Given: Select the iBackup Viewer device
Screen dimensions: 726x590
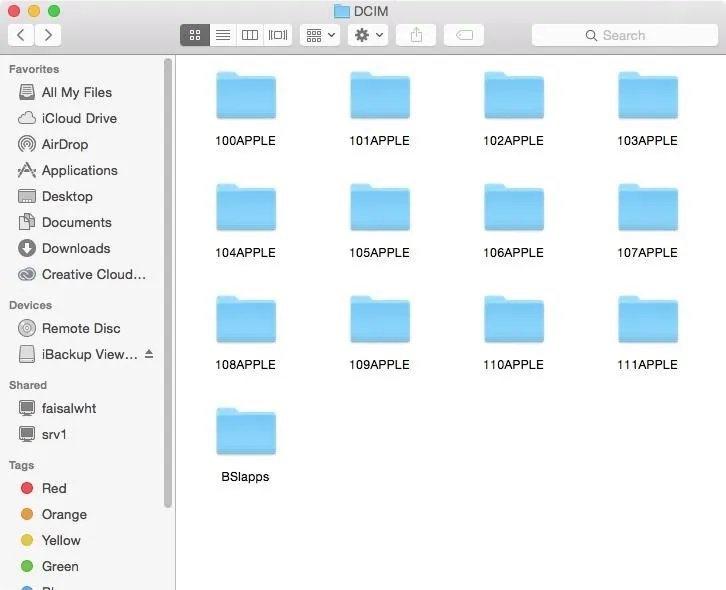Looking at the screenshot, I should click(x=78, y=354).
